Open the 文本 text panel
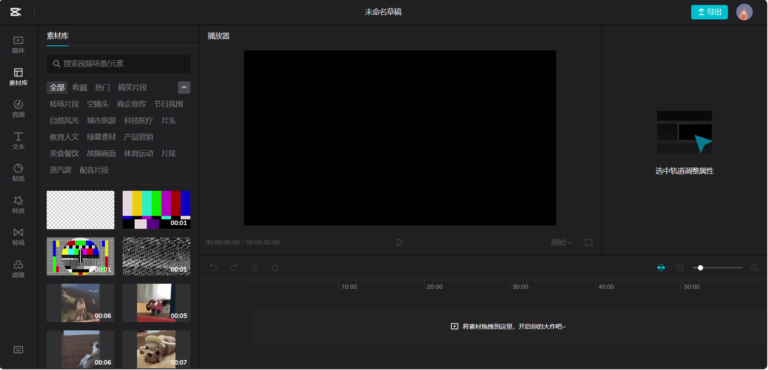768x370 pixels. pyautogui.click(x=18, y=141)
